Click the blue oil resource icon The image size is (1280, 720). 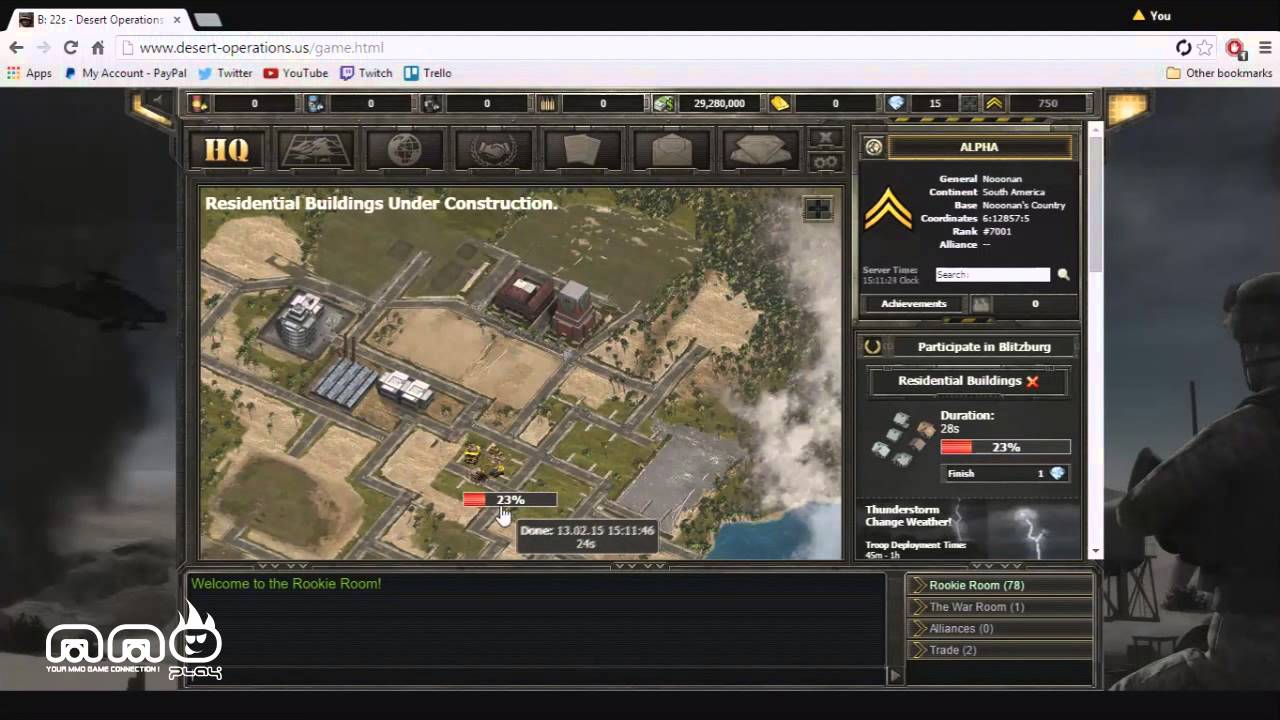(x=315, y=103)
